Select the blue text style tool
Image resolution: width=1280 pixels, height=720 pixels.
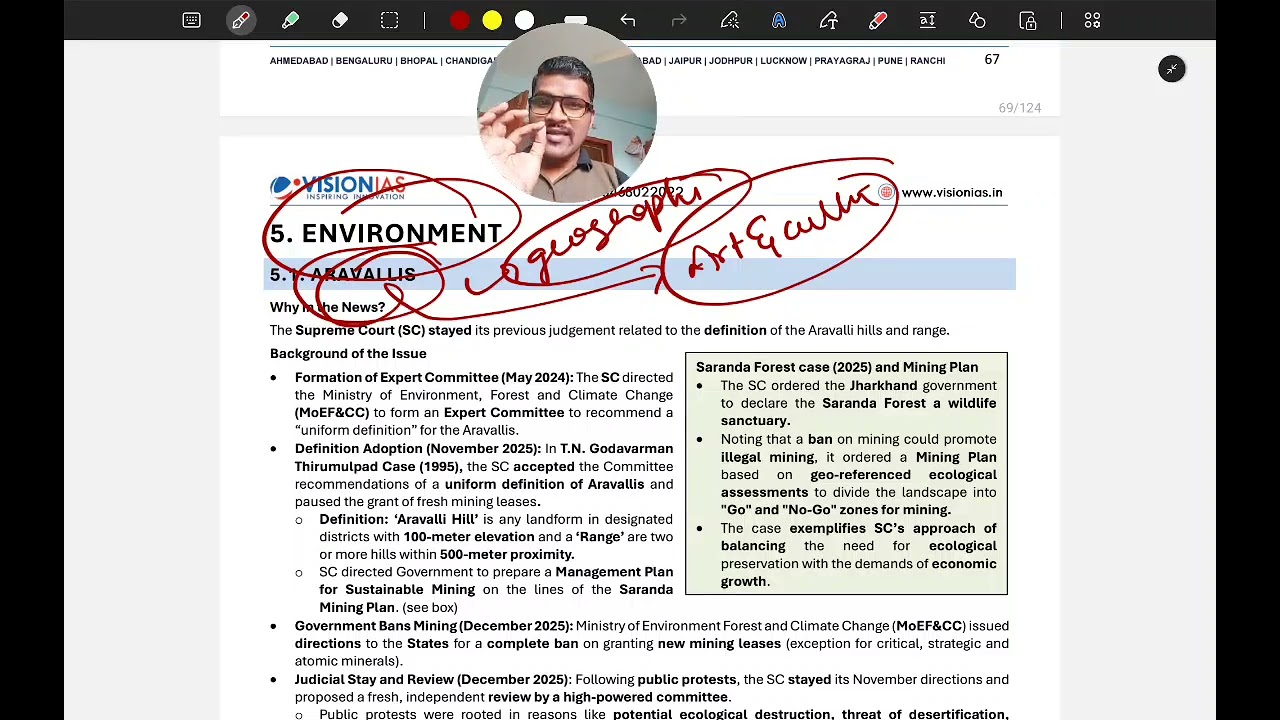[x=779, y=20]
